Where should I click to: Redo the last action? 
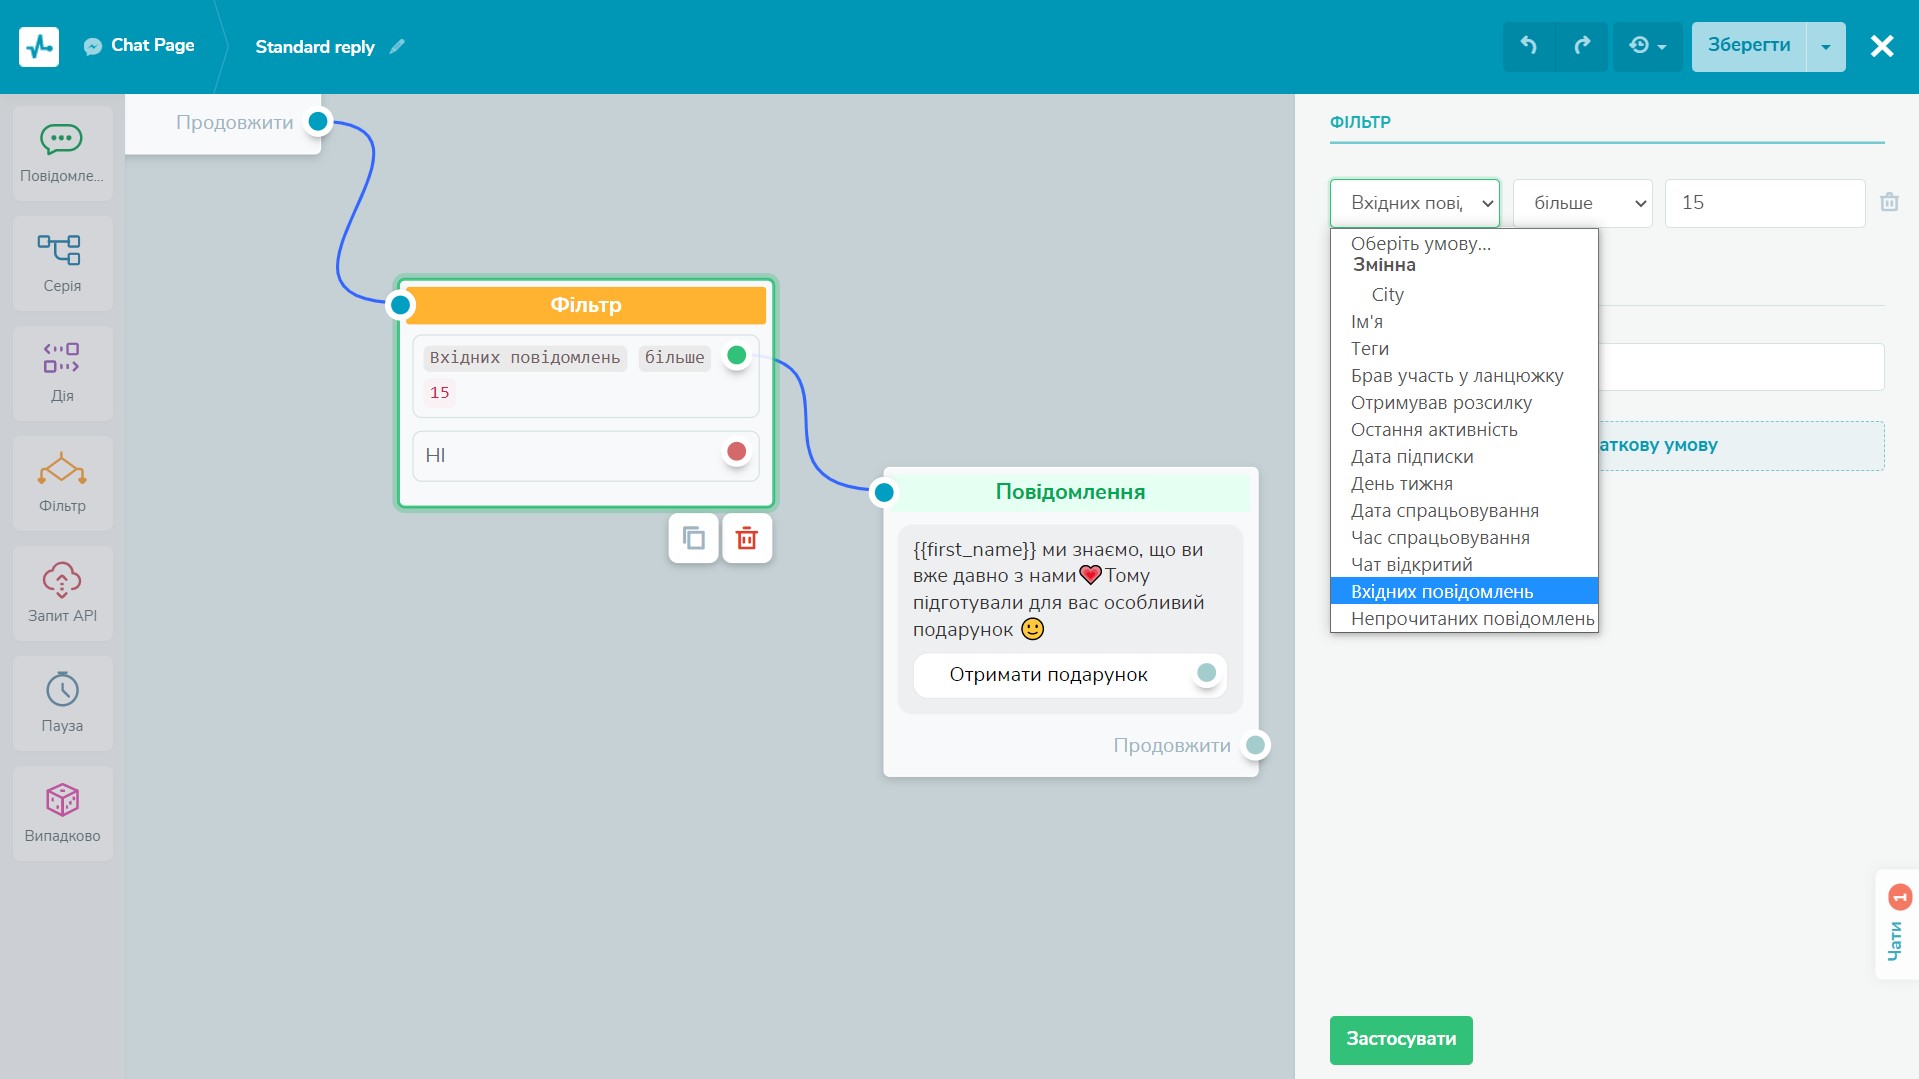[1582, 46]
